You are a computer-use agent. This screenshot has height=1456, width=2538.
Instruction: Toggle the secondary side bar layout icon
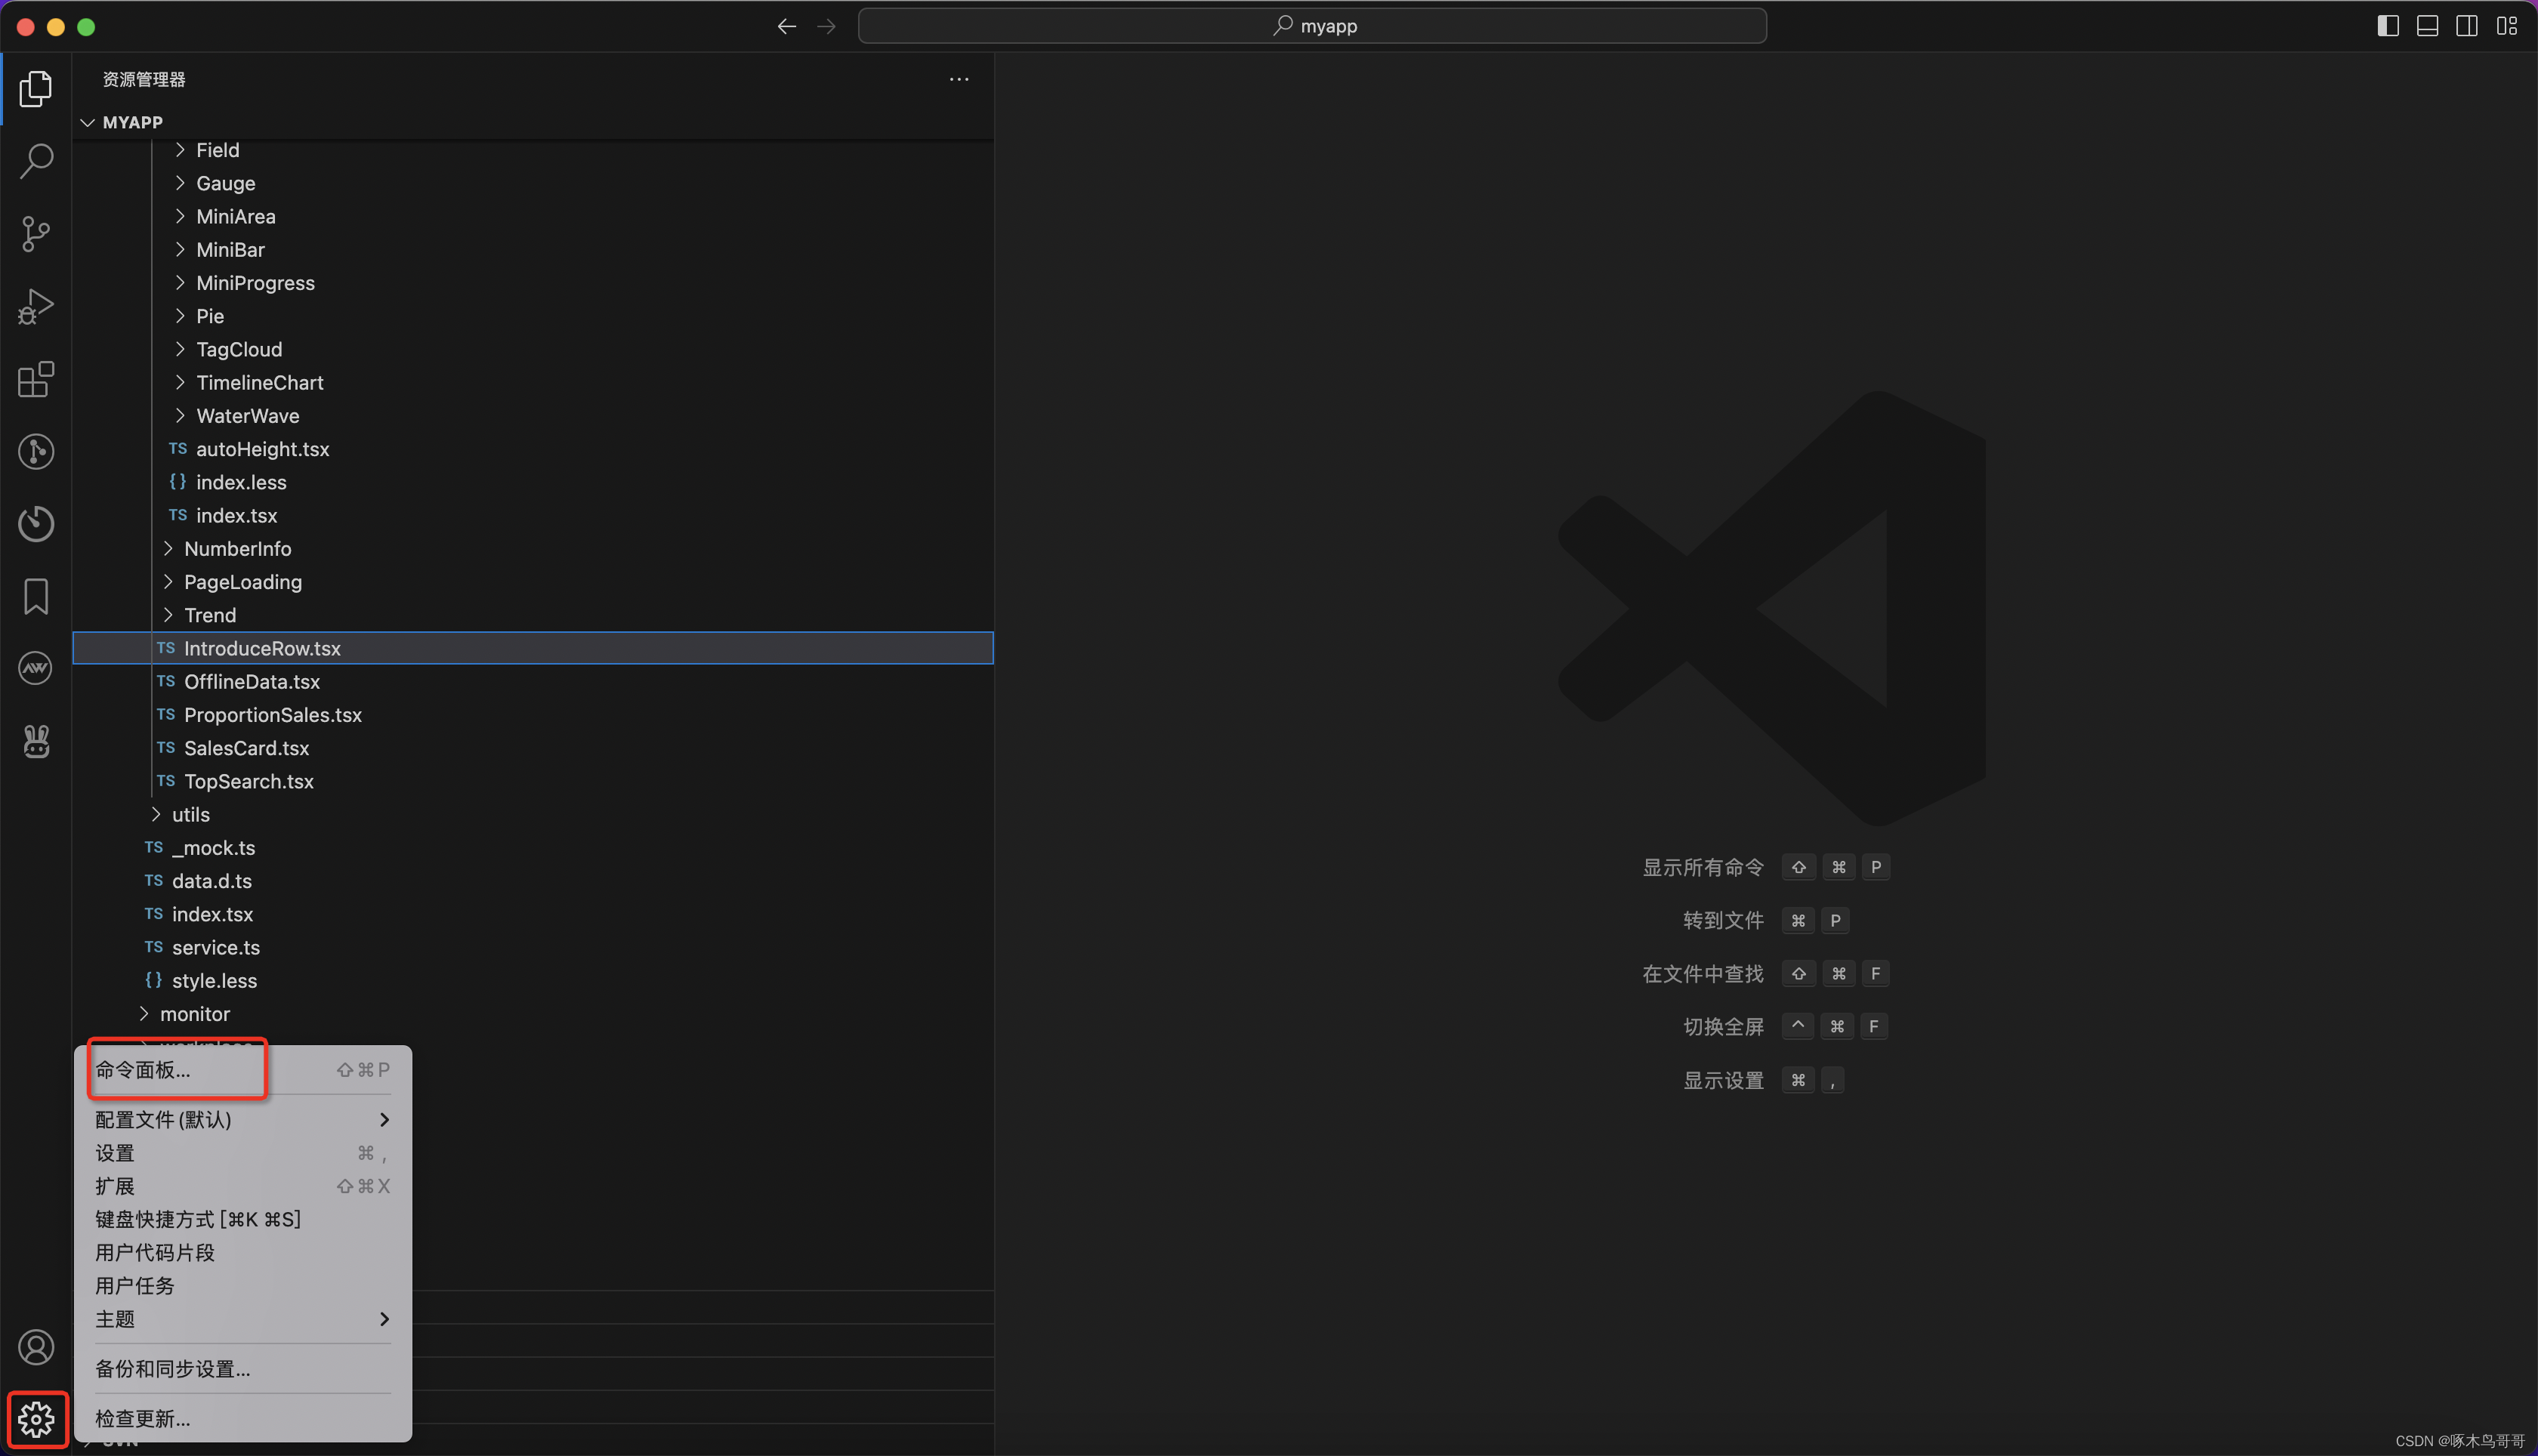2467,26
